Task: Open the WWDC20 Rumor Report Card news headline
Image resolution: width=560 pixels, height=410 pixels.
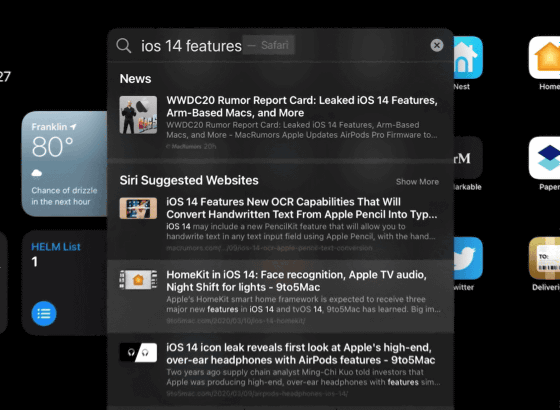Action: [x=302, y=106]
